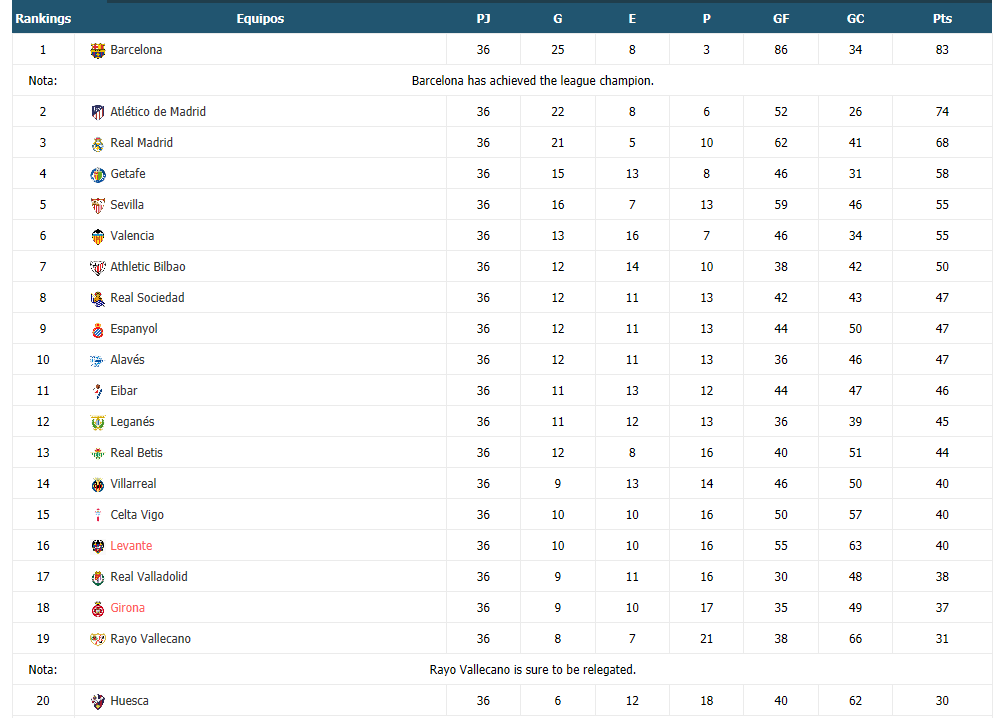Click the Sevilla crest icon
Image resolution: width=1000 pixels, height=718 pixels.
pyautogui.click(x=98, y=205)
